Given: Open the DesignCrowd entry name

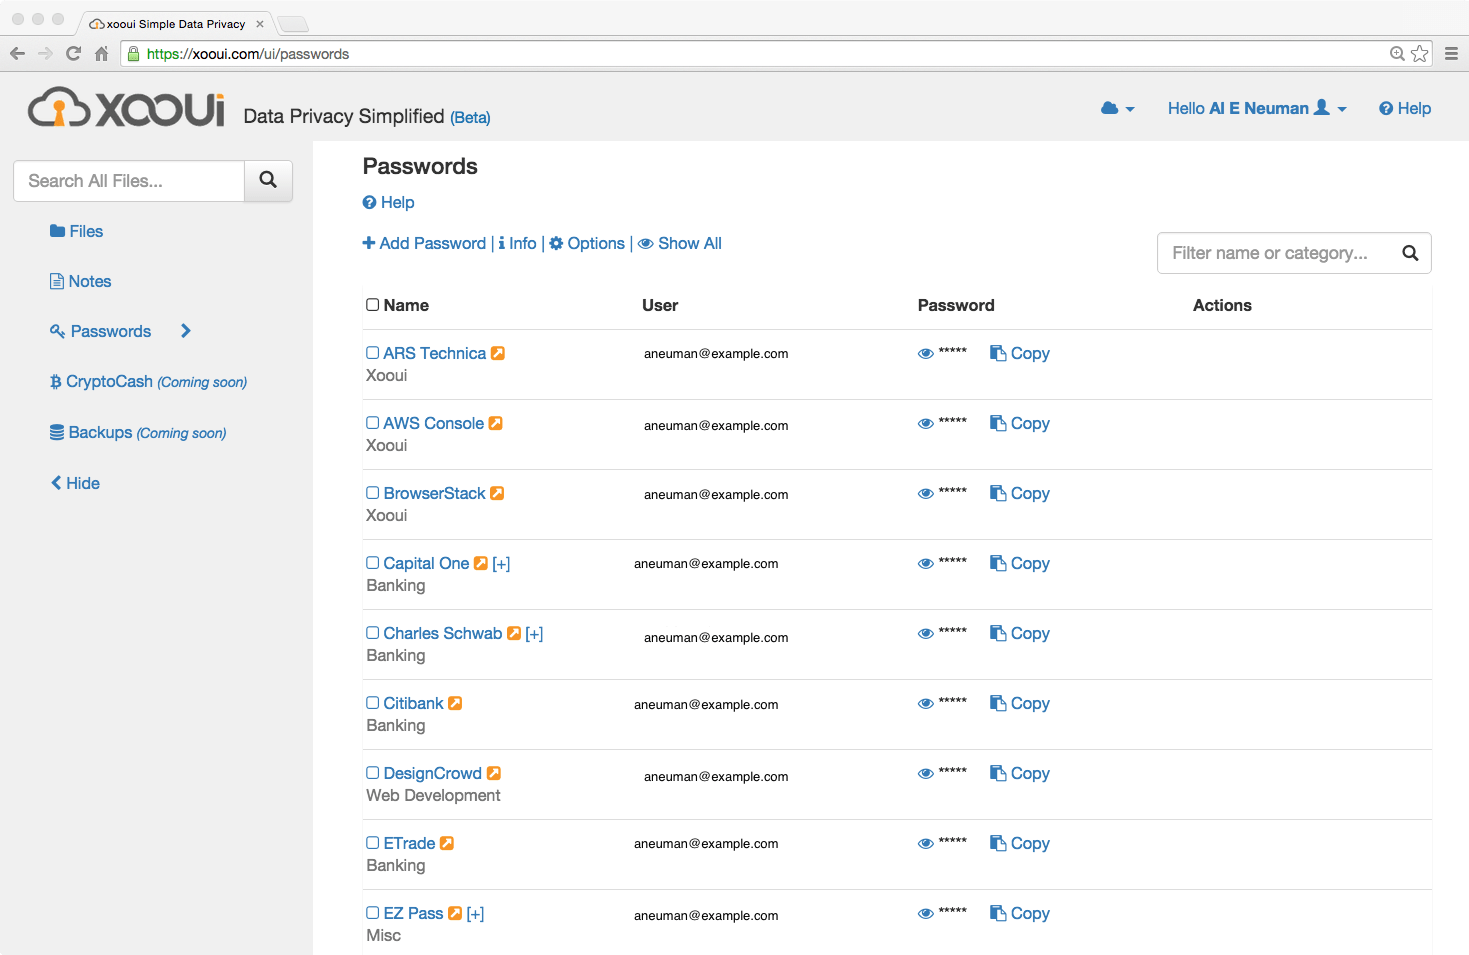Looking at the screenshot, I should coord(432,773).
